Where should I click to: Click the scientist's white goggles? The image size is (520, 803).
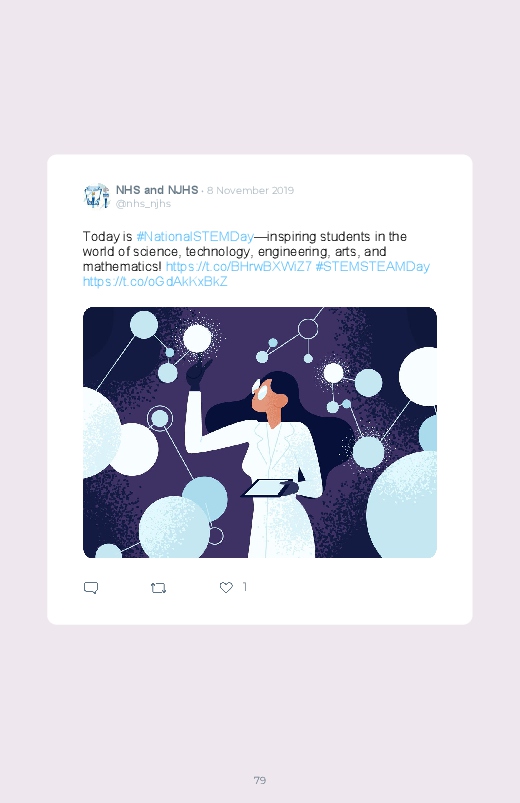click(x=260, y=390)
